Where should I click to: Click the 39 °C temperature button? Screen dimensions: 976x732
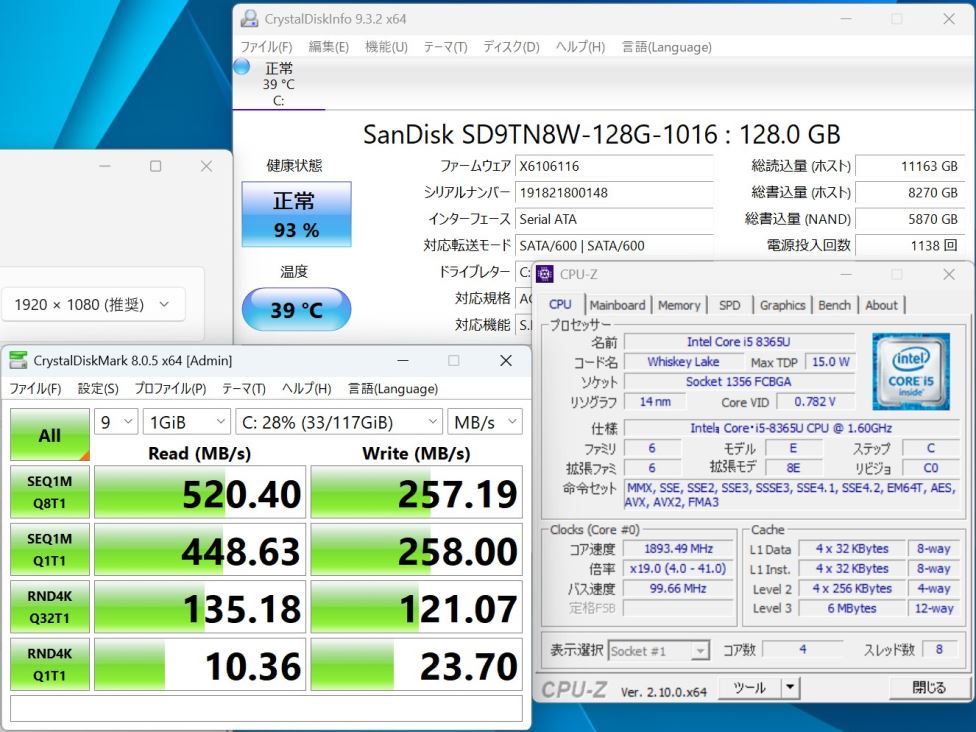coord(296,309)
